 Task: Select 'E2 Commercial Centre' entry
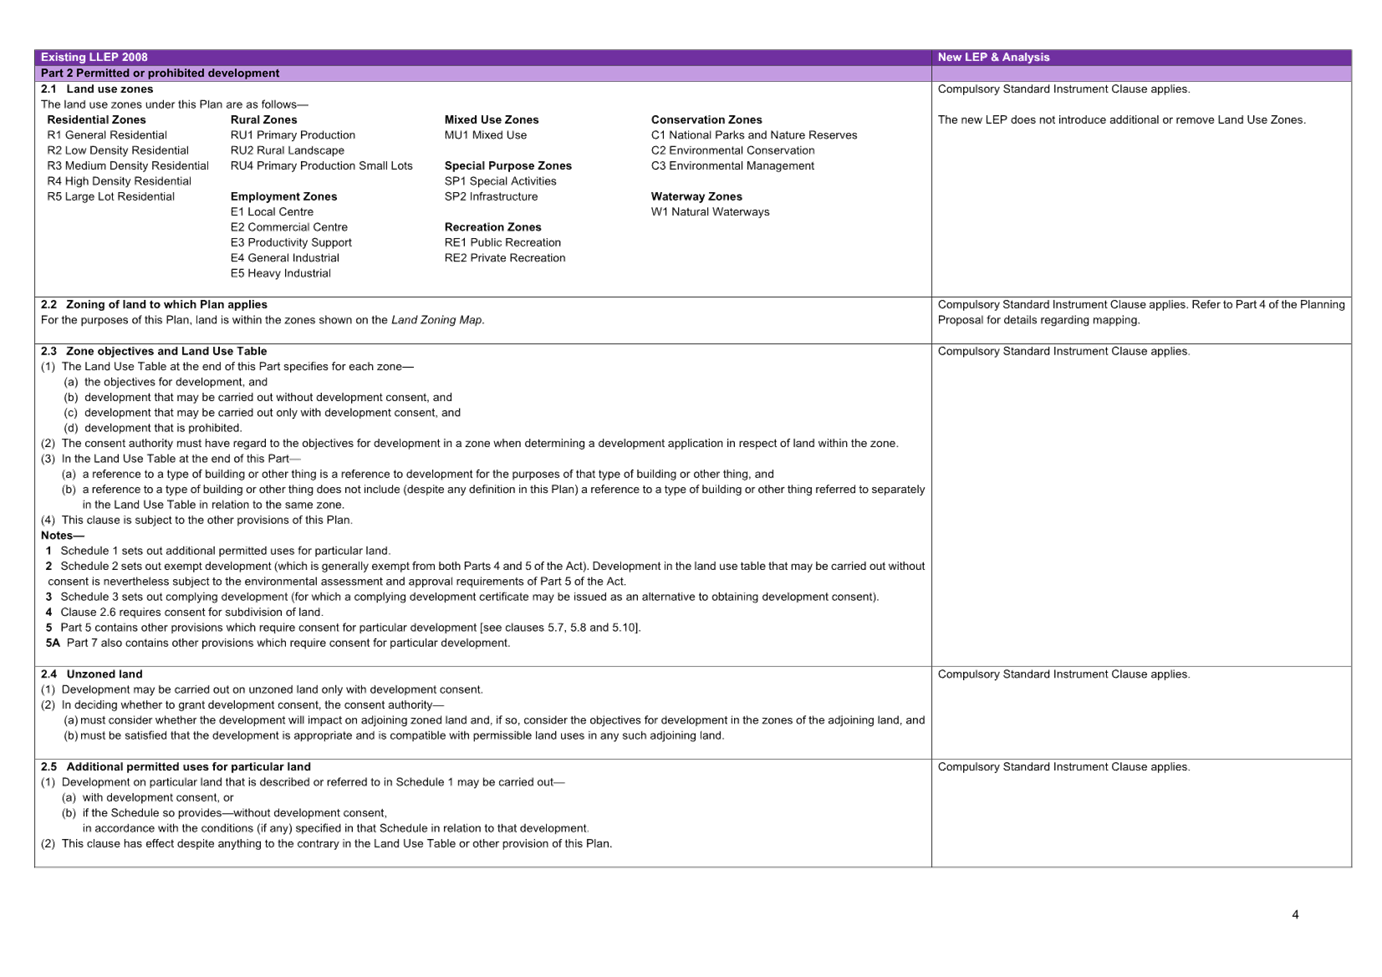pyautogui.click(x=289, y=227)
